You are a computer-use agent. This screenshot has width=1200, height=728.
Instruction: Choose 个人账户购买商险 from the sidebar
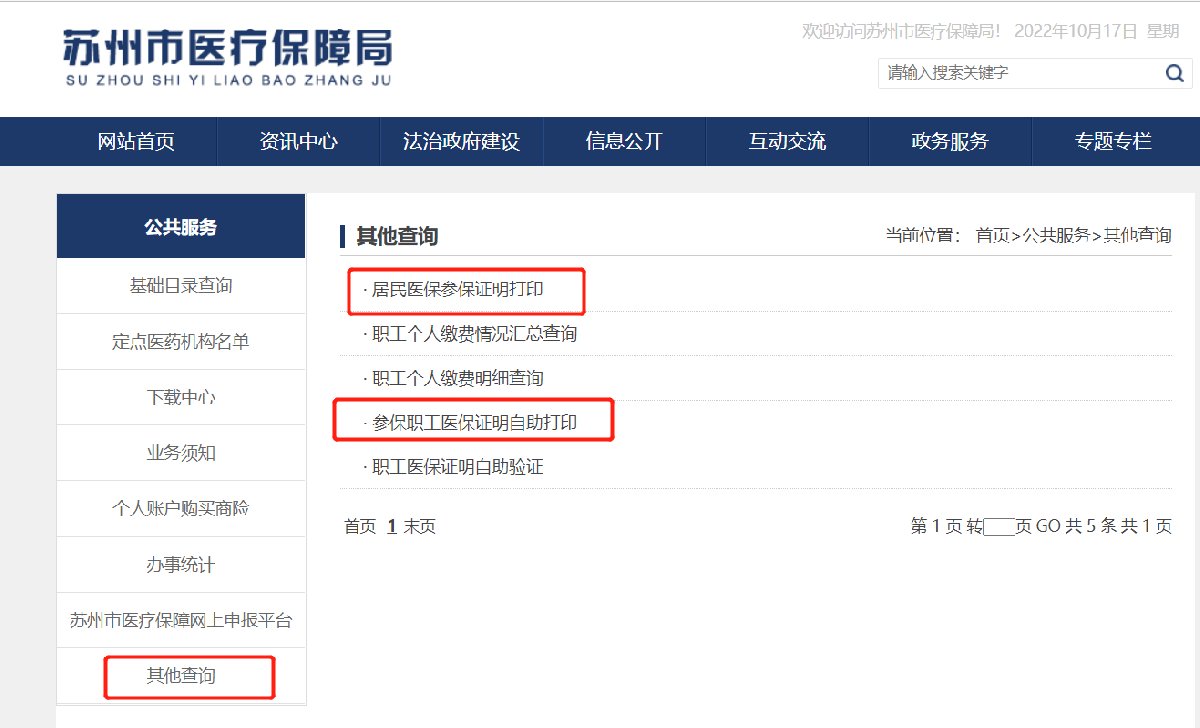[181, 508]
